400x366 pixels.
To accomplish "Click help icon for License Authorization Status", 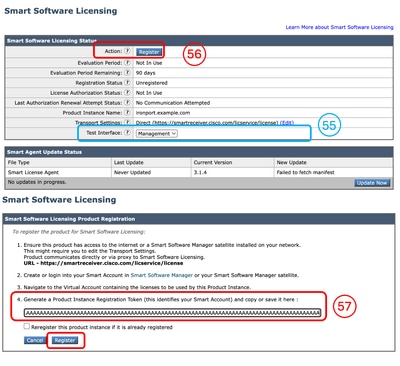I will tap(127, 92).
